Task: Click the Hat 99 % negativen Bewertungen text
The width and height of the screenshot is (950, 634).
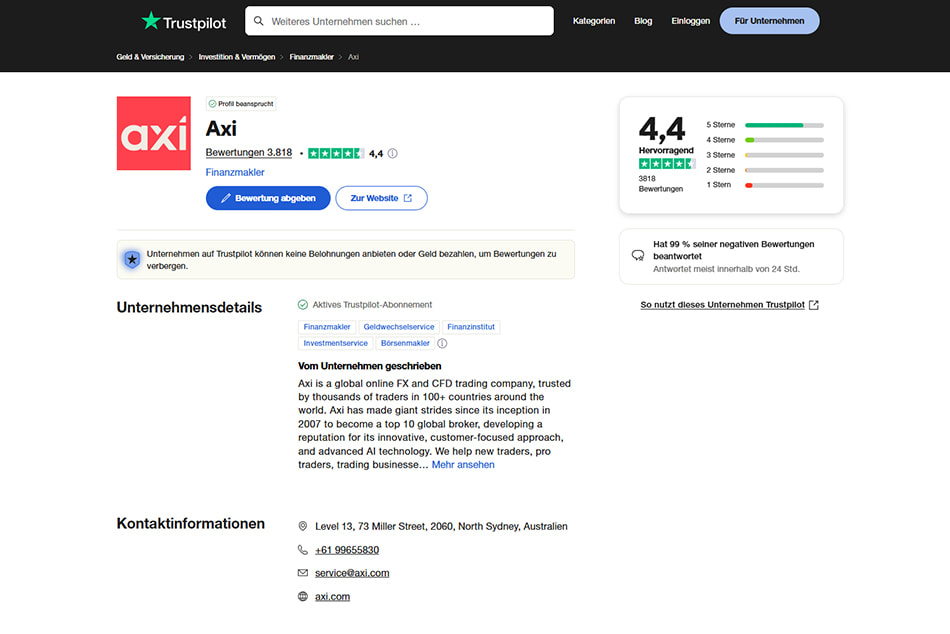Action: coord(734,250)
